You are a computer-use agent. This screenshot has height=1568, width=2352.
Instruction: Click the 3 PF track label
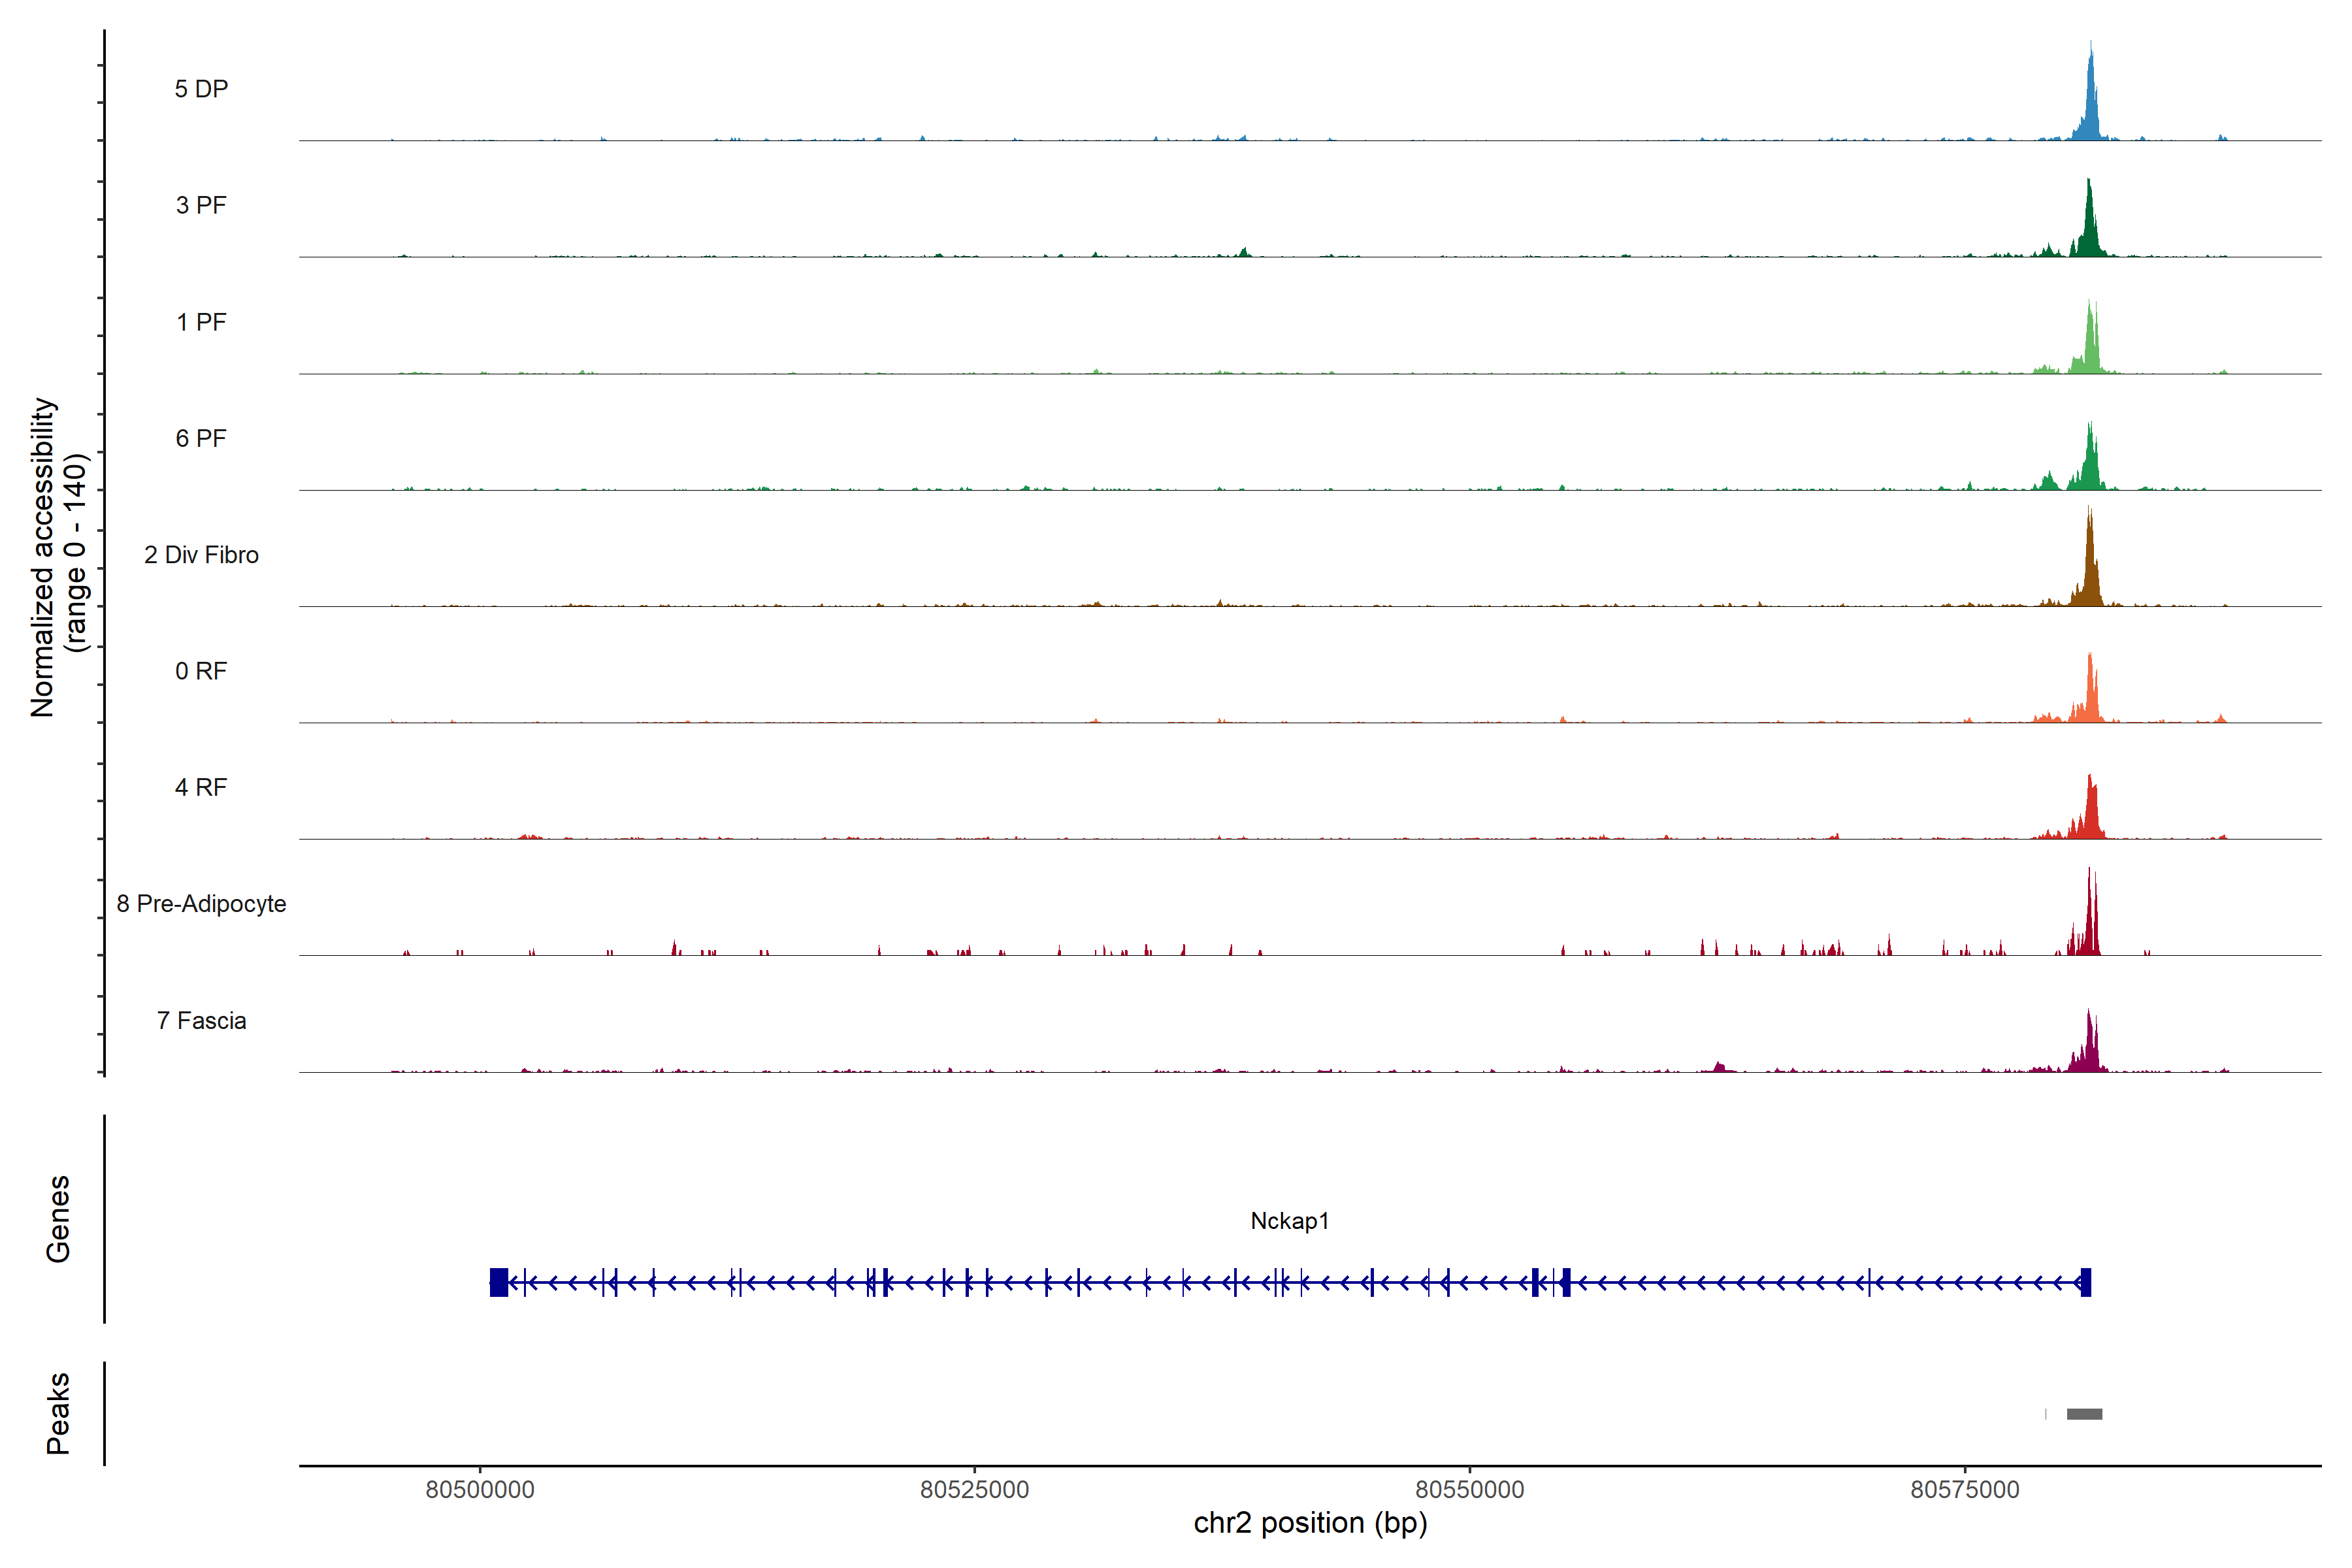pyautogui.click(x=201, y=205)
